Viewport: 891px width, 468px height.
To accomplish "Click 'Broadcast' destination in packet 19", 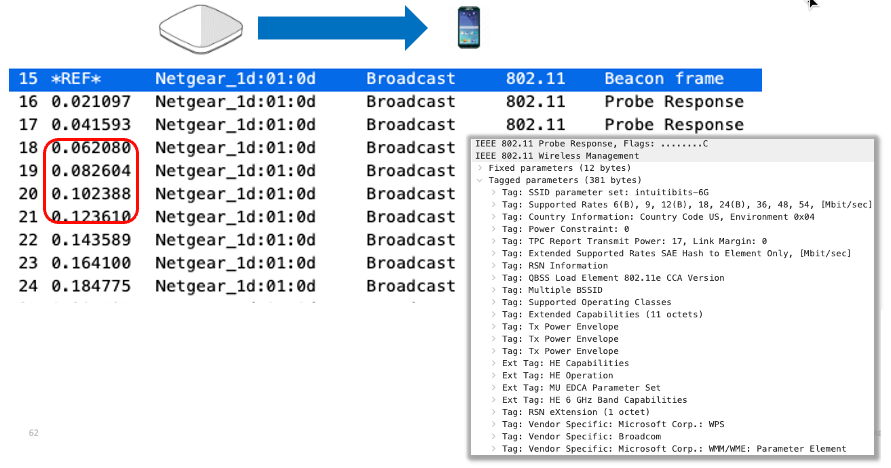I will [x=411, y=171].
